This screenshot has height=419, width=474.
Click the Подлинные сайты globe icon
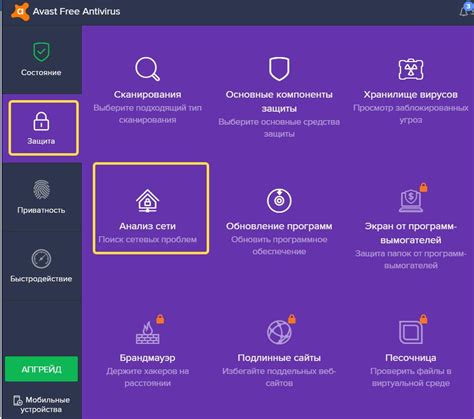(x=279, y=332)
